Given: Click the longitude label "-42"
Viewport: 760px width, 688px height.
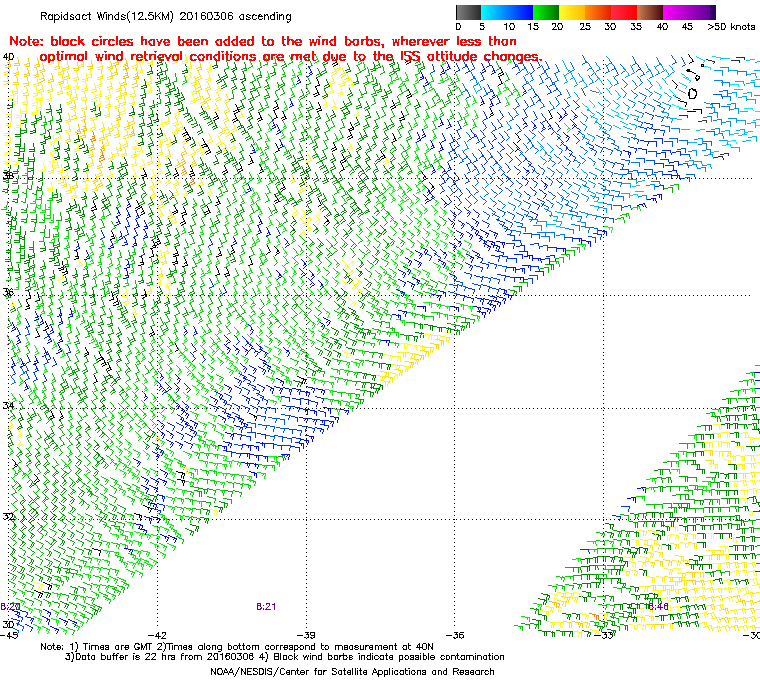Looking at the screenshot, I should [x=158, y=635].
